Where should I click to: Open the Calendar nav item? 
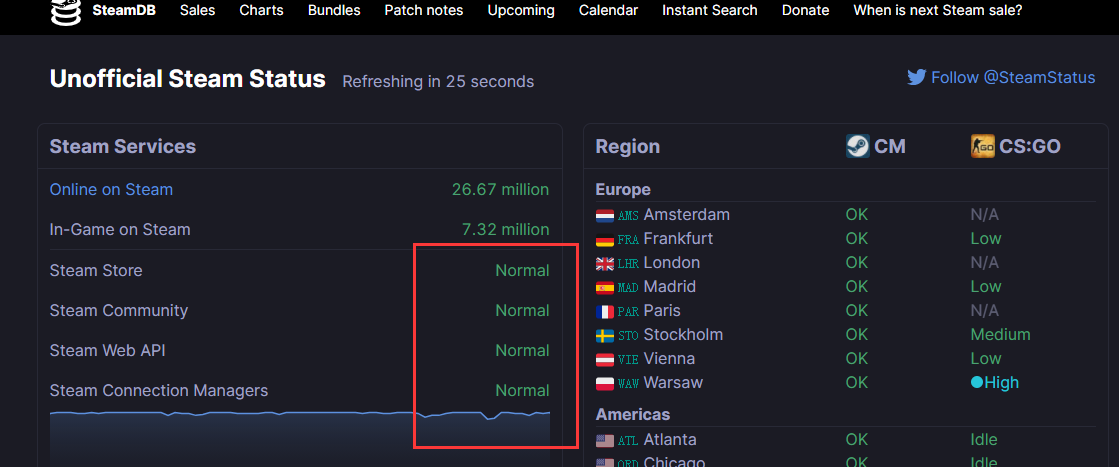pos(608,10)
